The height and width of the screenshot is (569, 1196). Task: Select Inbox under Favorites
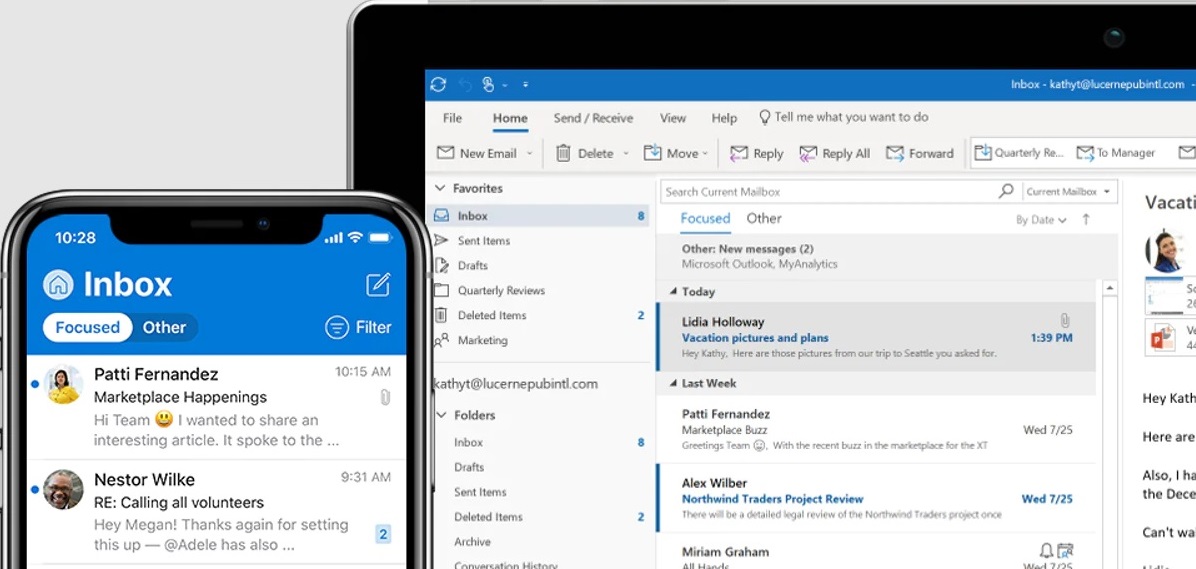tap(540, 216)
